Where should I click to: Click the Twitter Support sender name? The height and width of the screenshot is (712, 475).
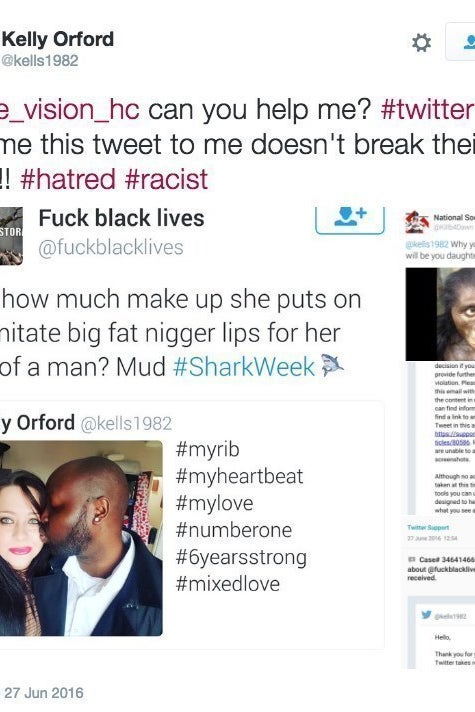click(428, 528)
